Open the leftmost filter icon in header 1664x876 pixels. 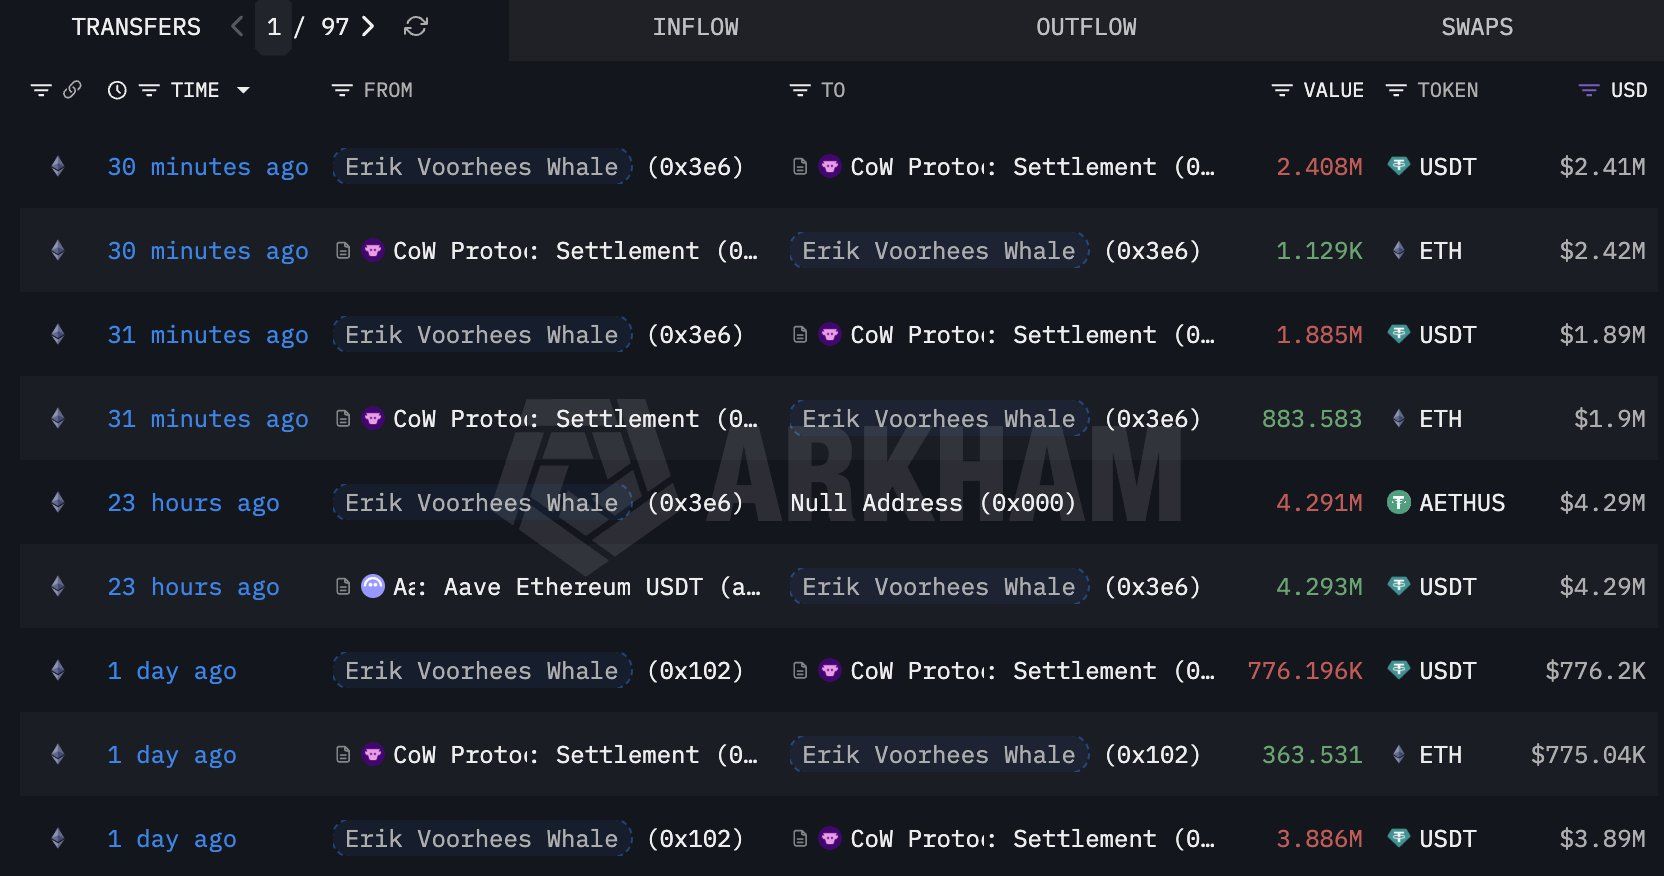pyautogui.click(x=41, y=90)
